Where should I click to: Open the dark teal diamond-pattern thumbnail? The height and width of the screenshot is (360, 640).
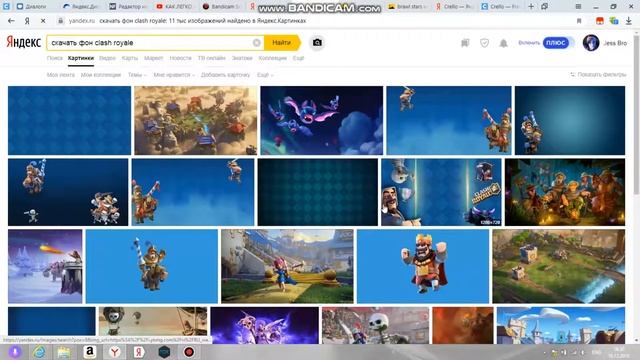pyautogui.click(x=318, y=192)
